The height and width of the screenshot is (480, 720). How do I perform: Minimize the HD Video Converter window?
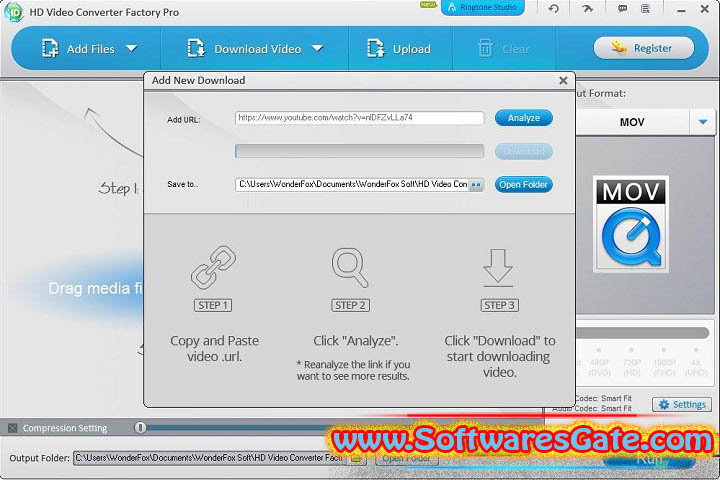(x=681, y=9)
